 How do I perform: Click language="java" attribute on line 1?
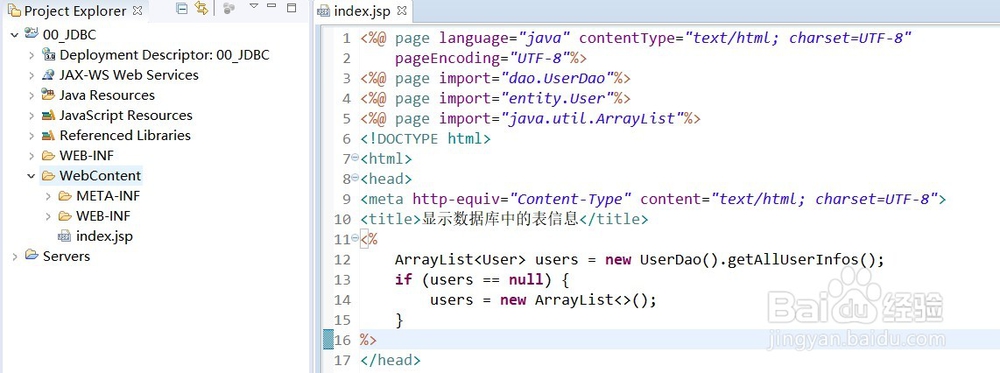[504, 38]
